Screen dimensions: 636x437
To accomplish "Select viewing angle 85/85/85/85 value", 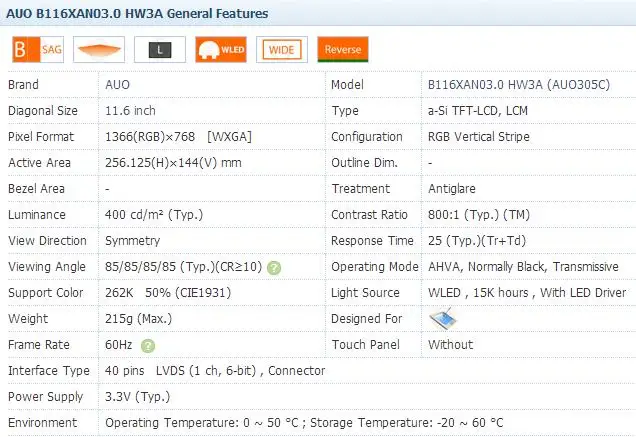I will [x=184, y=267].
